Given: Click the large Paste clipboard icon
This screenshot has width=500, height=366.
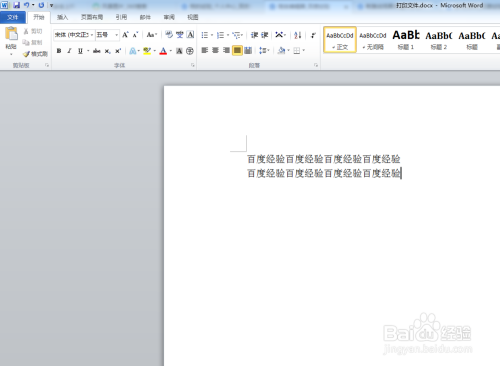Looking at the screenshot, I should 11,34.
